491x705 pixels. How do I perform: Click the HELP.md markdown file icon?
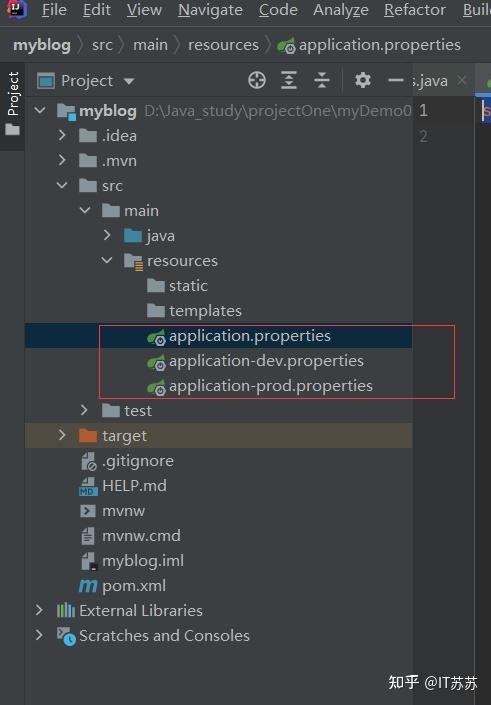87,486
